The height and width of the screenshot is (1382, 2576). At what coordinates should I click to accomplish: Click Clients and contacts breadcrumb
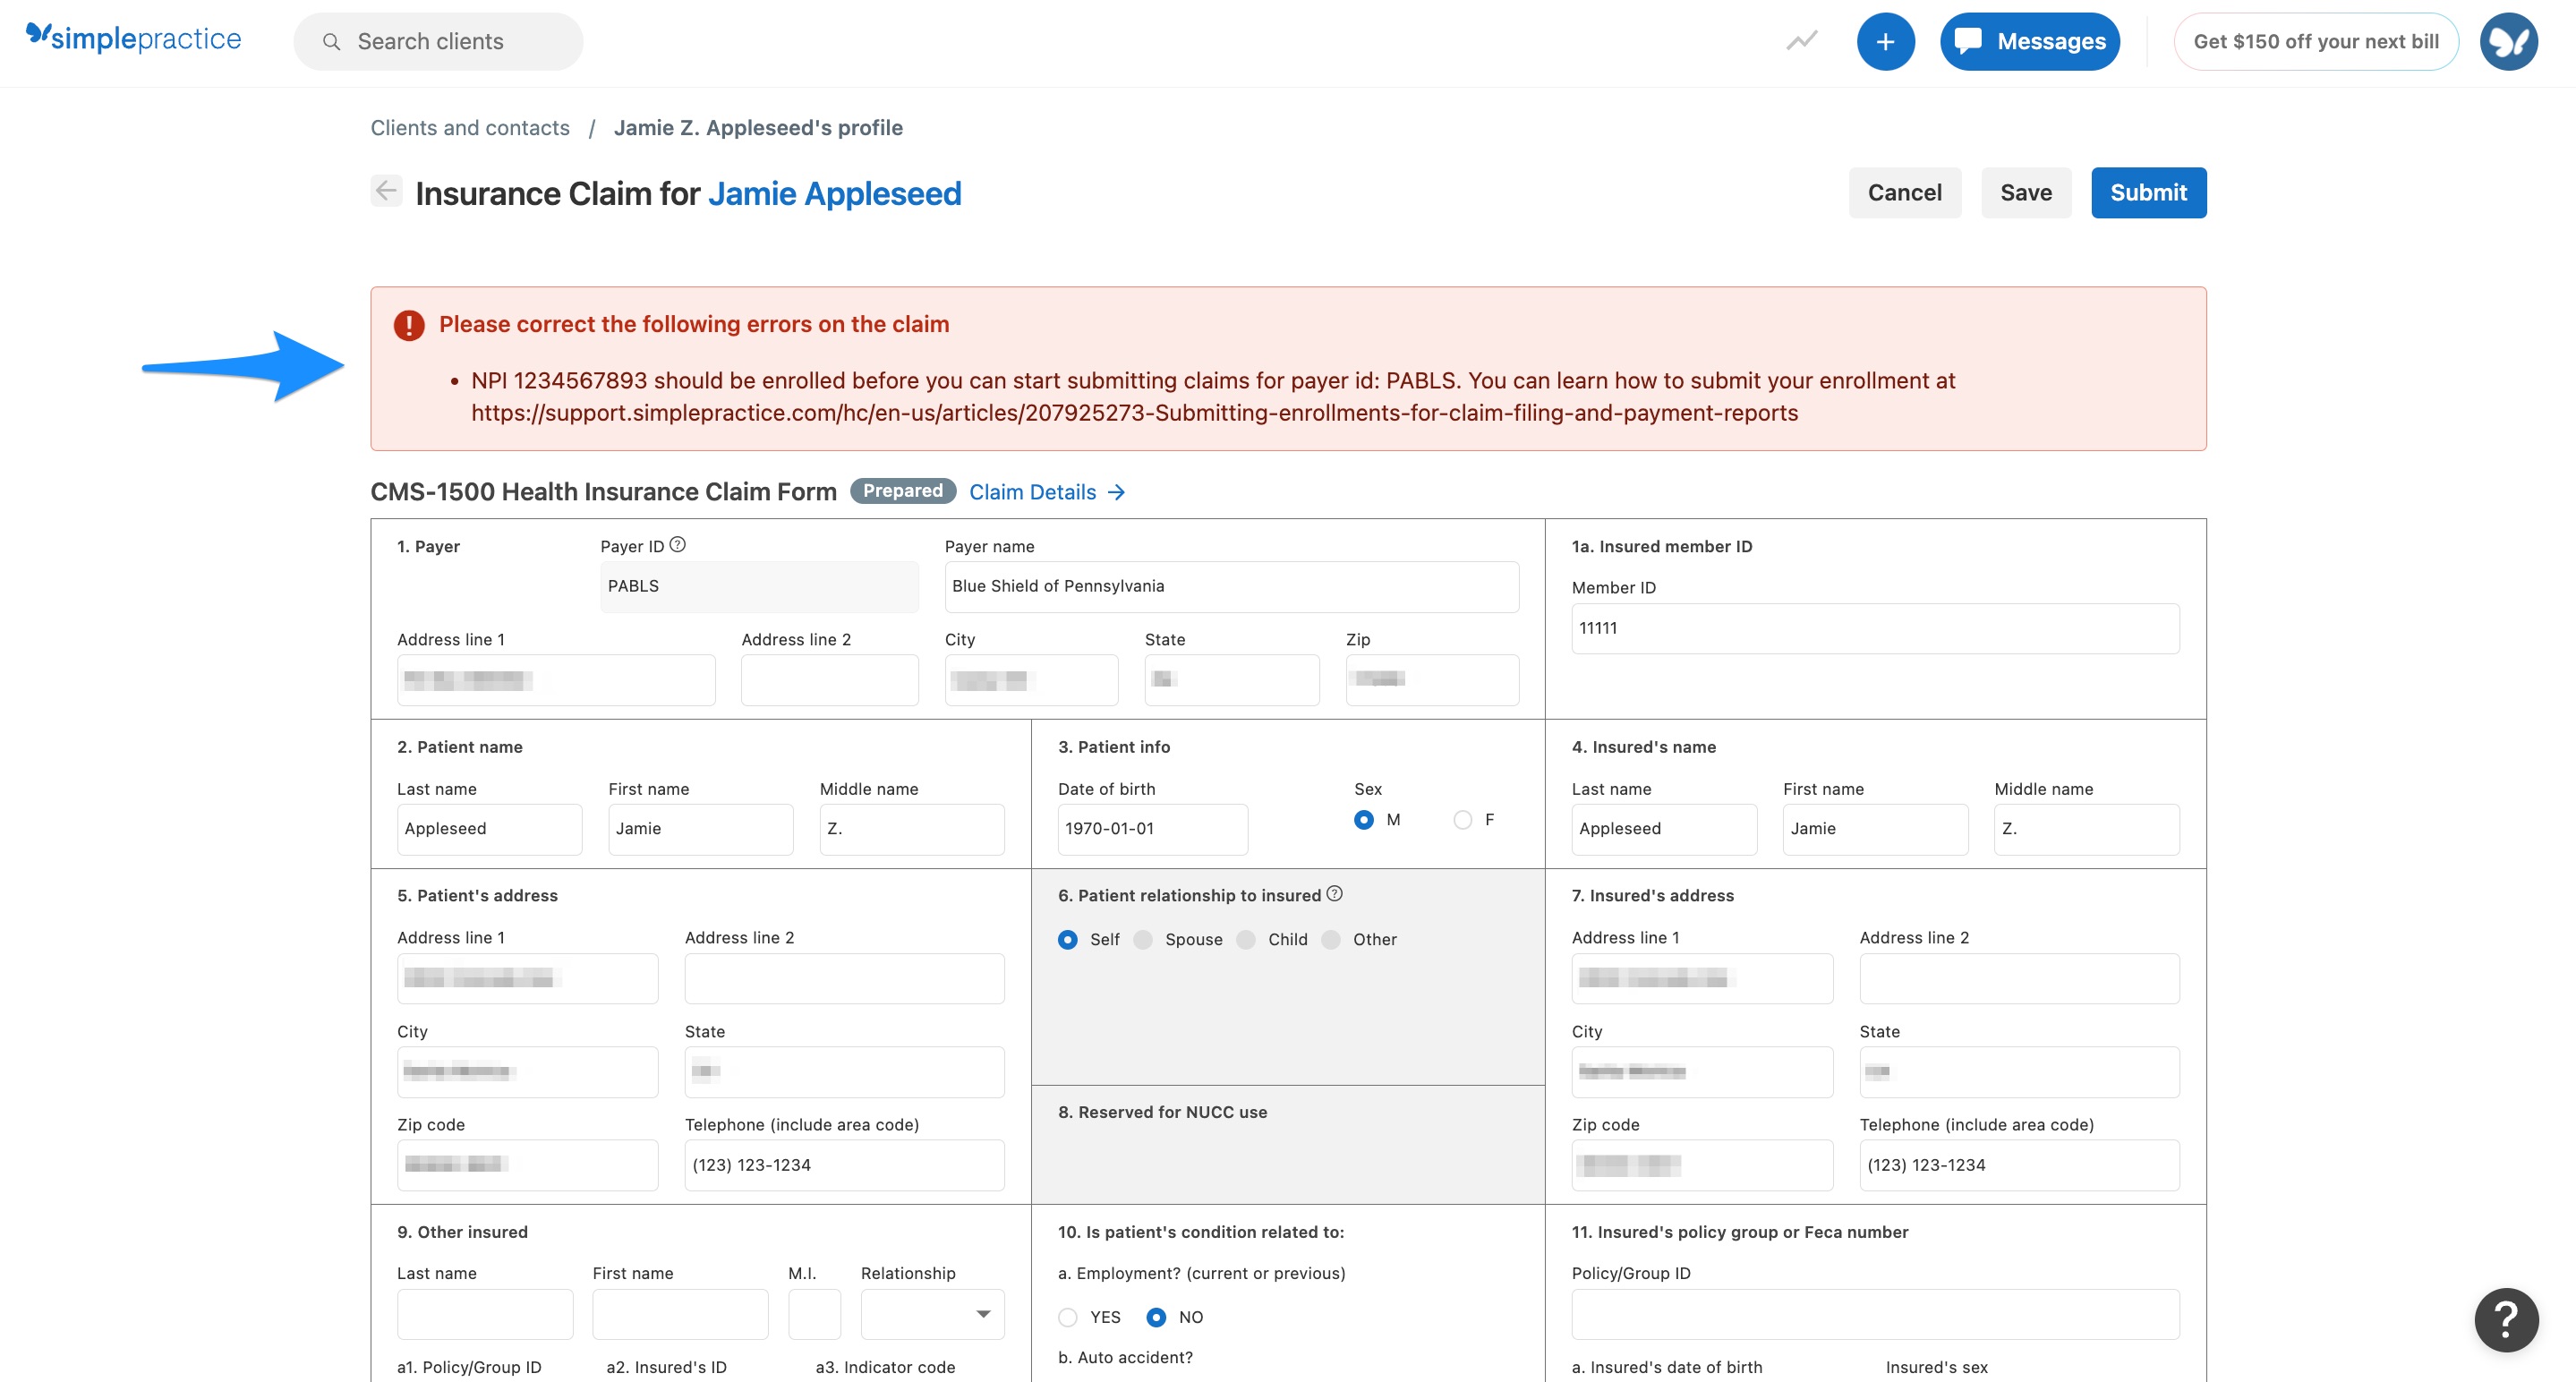(470, 128)
